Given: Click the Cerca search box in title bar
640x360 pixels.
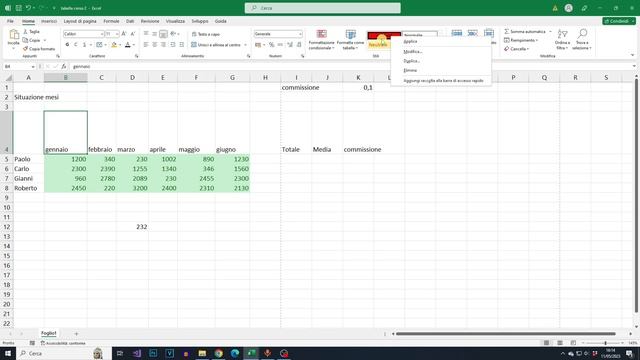Looking at the screenshot, I should click(322, 8).
